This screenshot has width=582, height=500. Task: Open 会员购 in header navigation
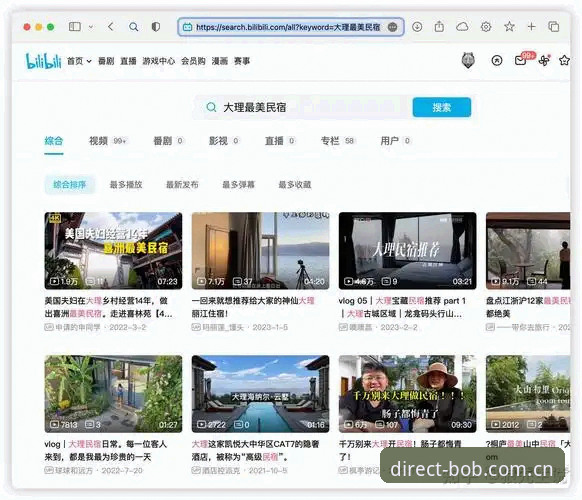193,61
